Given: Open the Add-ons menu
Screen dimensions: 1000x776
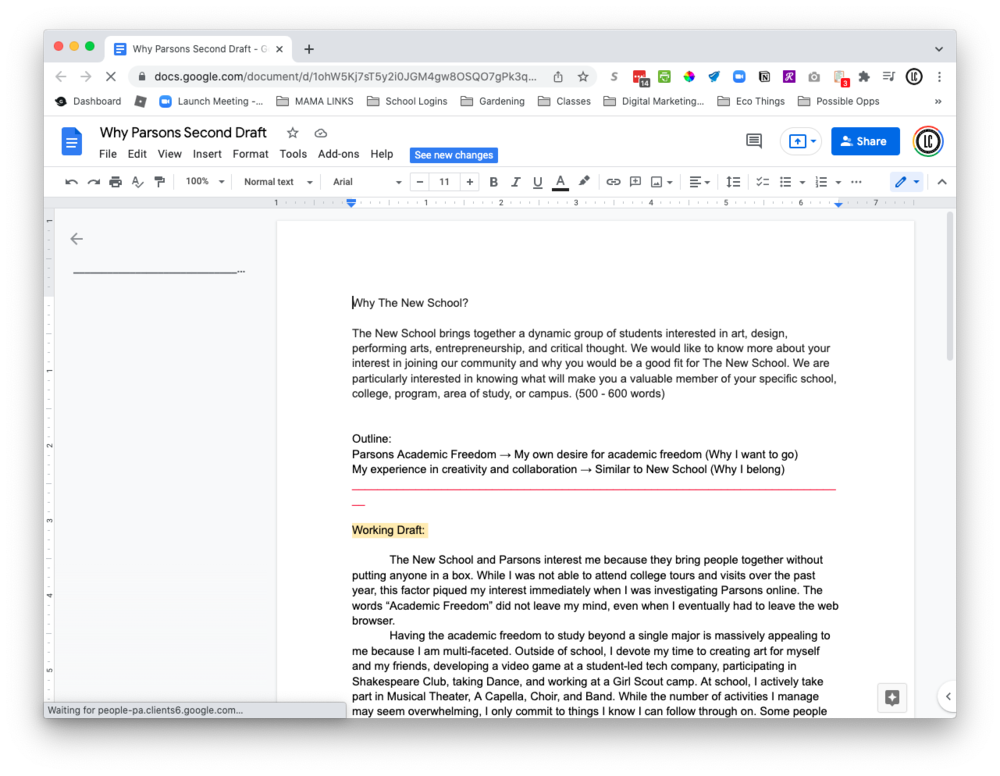Looking at the screenshot, I should pyautogui.click(x=339, y=154).
